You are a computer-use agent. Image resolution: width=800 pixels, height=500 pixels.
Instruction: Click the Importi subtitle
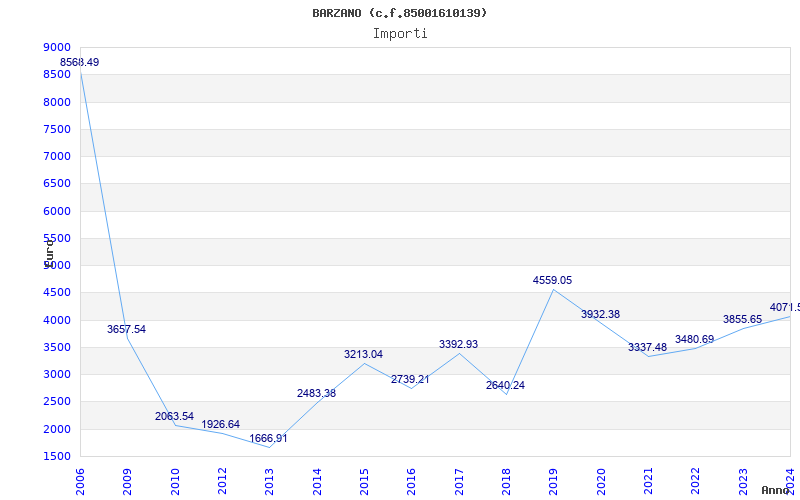pyautogui.click(x=400, y=33)
